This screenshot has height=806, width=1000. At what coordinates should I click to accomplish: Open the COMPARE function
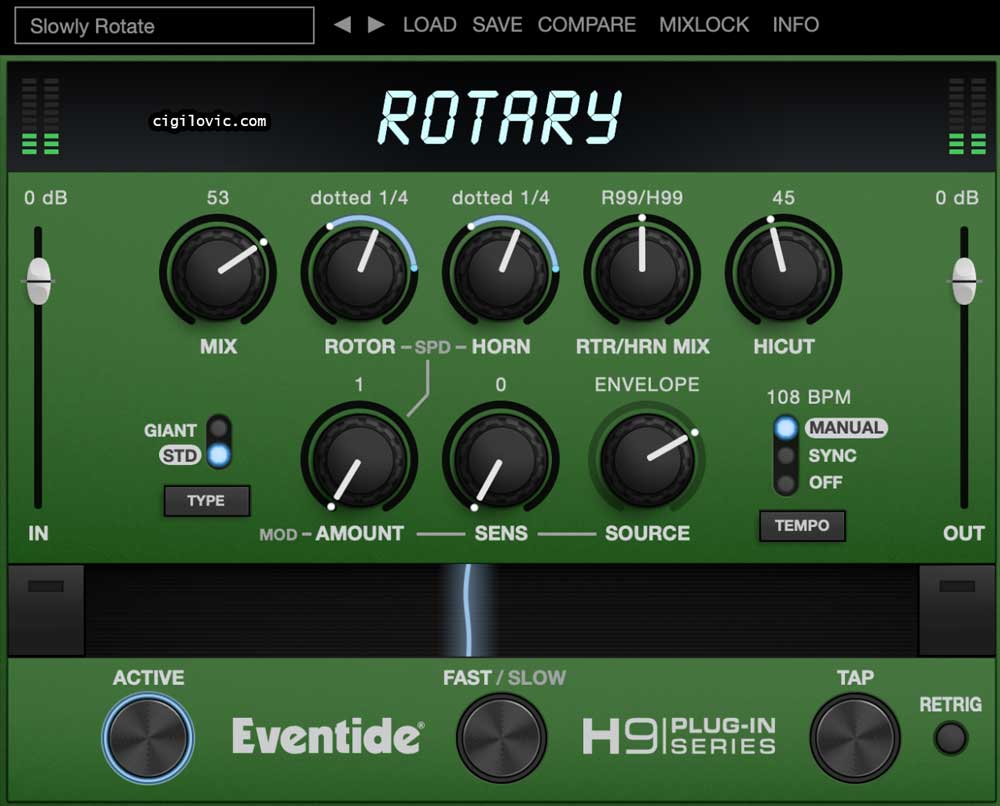pyautogui.click(x=587, y=24)
